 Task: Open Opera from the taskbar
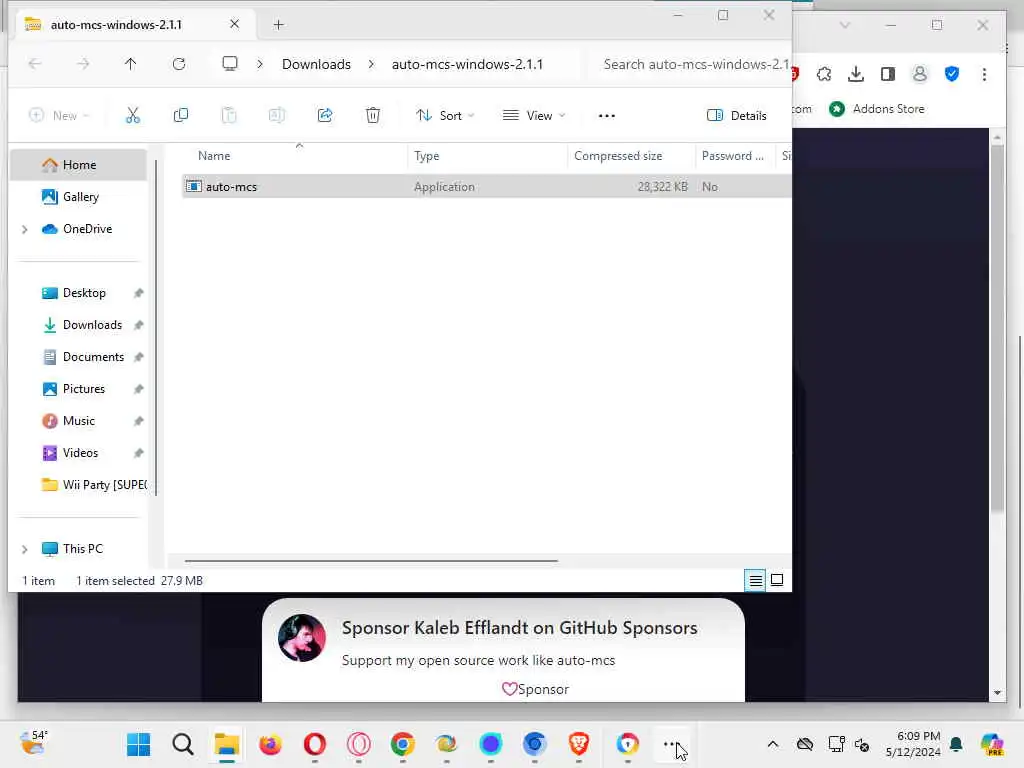[x=315, y=744]
